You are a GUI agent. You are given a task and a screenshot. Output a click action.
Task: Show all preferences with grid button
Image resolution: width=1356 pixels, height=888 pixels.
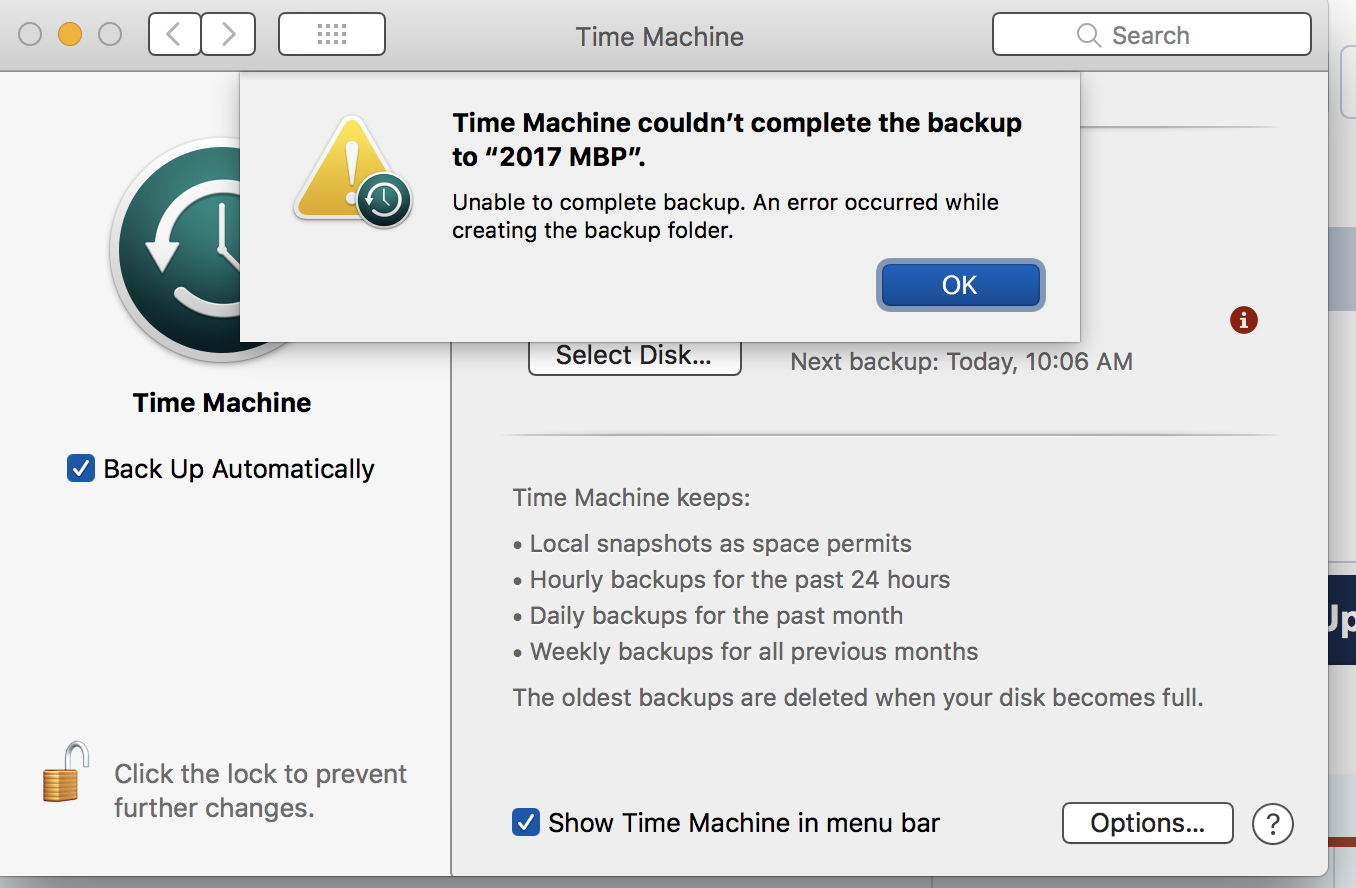point(332,35)
